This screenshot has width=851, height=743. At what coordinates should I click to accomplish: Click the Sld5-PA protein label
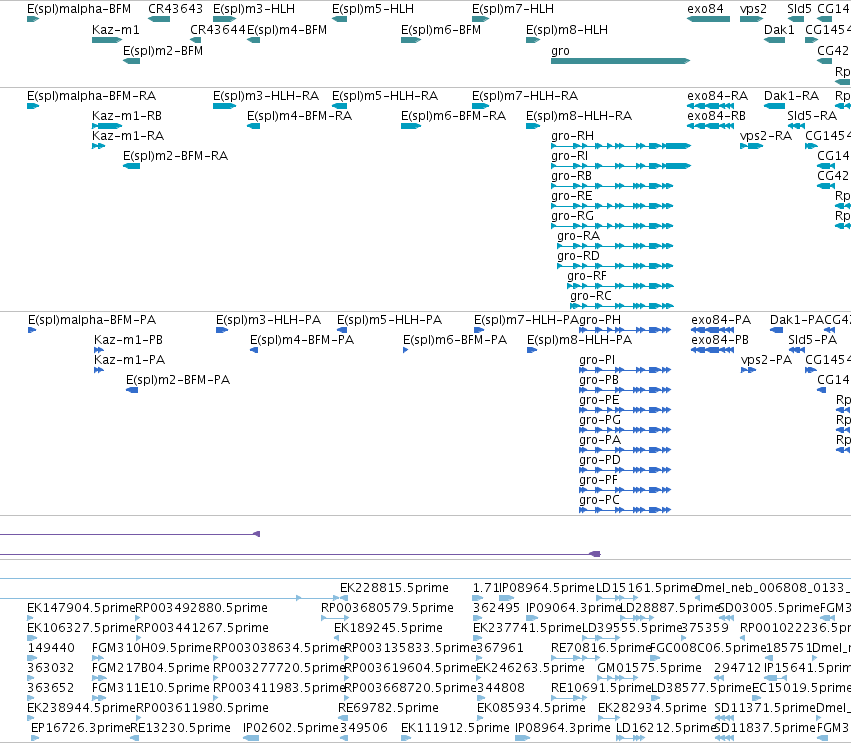click(812, 340)
